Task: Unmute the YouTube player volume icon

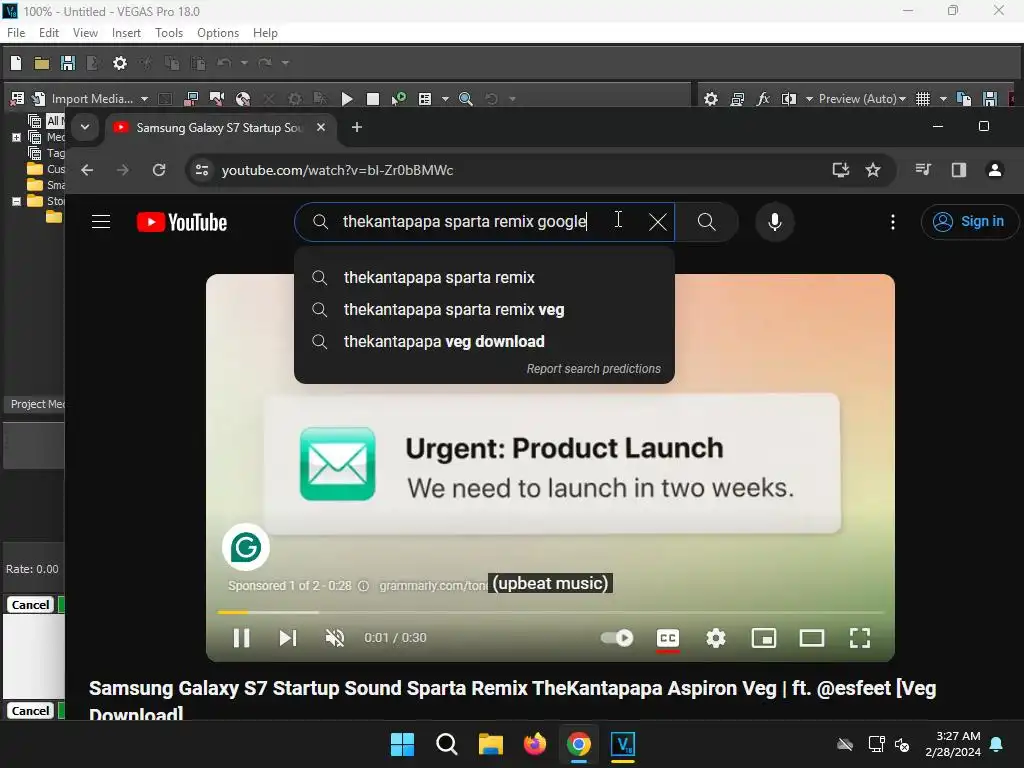Action: pyautogui.click(x=335, y=638)
